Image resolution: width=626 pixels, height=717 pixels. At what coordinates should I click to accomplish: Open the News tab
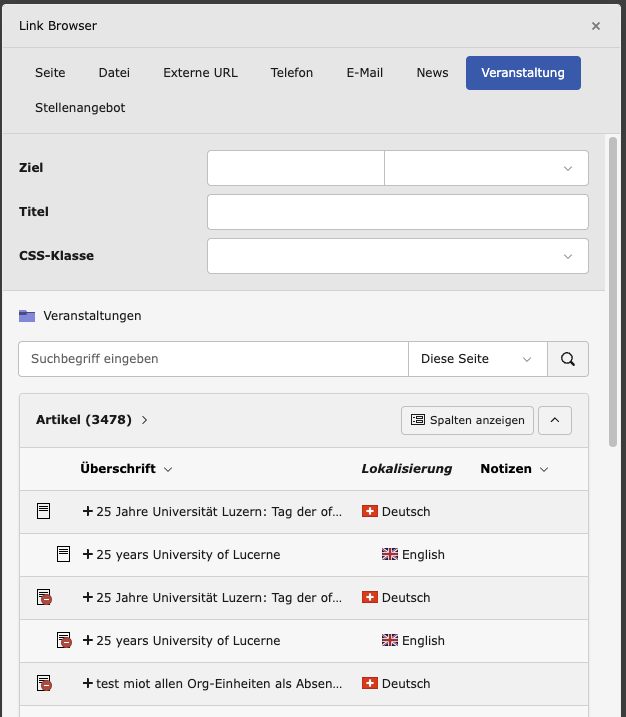(432, 73)
